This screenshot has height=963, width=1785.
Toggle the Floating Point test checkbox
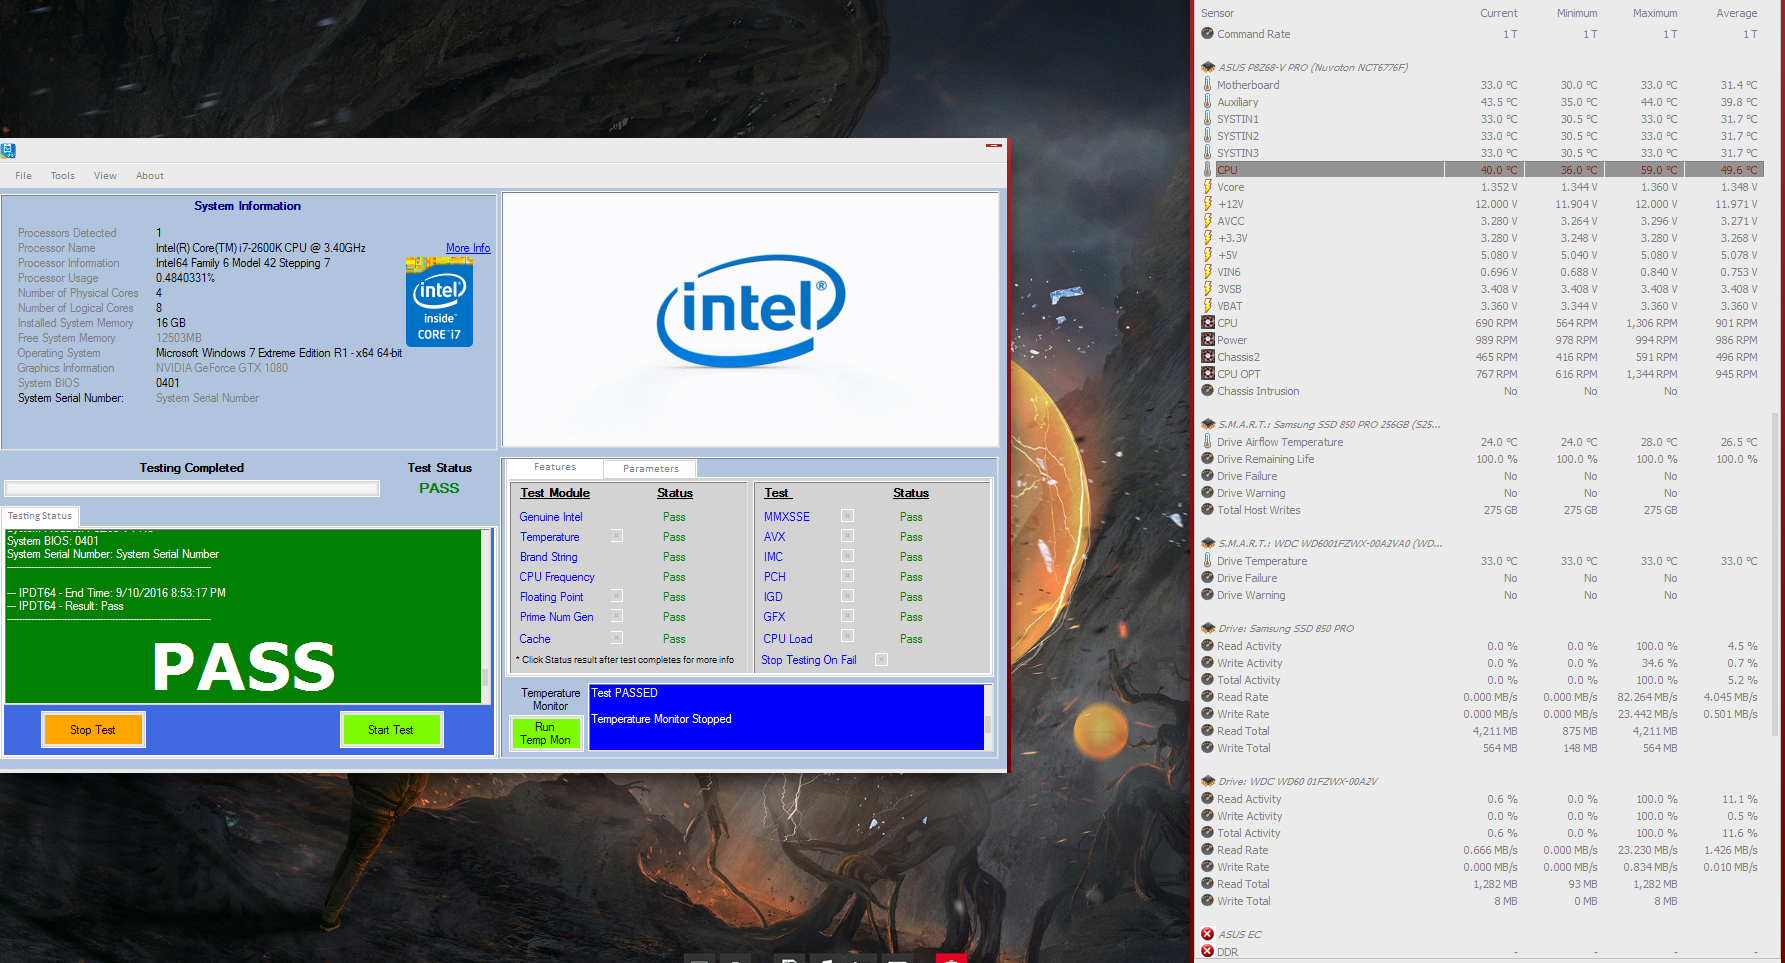pos(617,596)
